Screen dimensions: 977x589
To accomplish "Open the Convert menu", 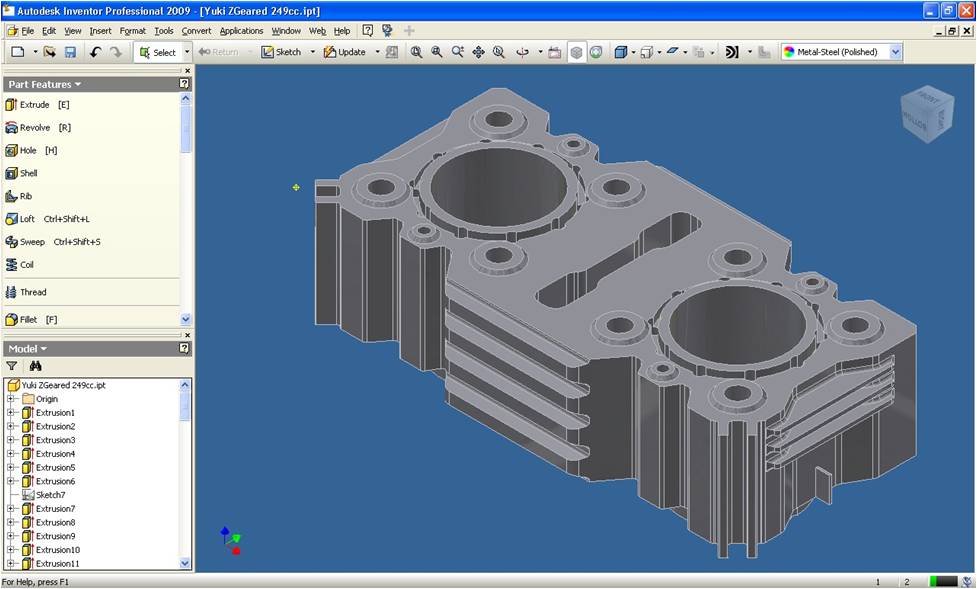I will tap(196, 31).
